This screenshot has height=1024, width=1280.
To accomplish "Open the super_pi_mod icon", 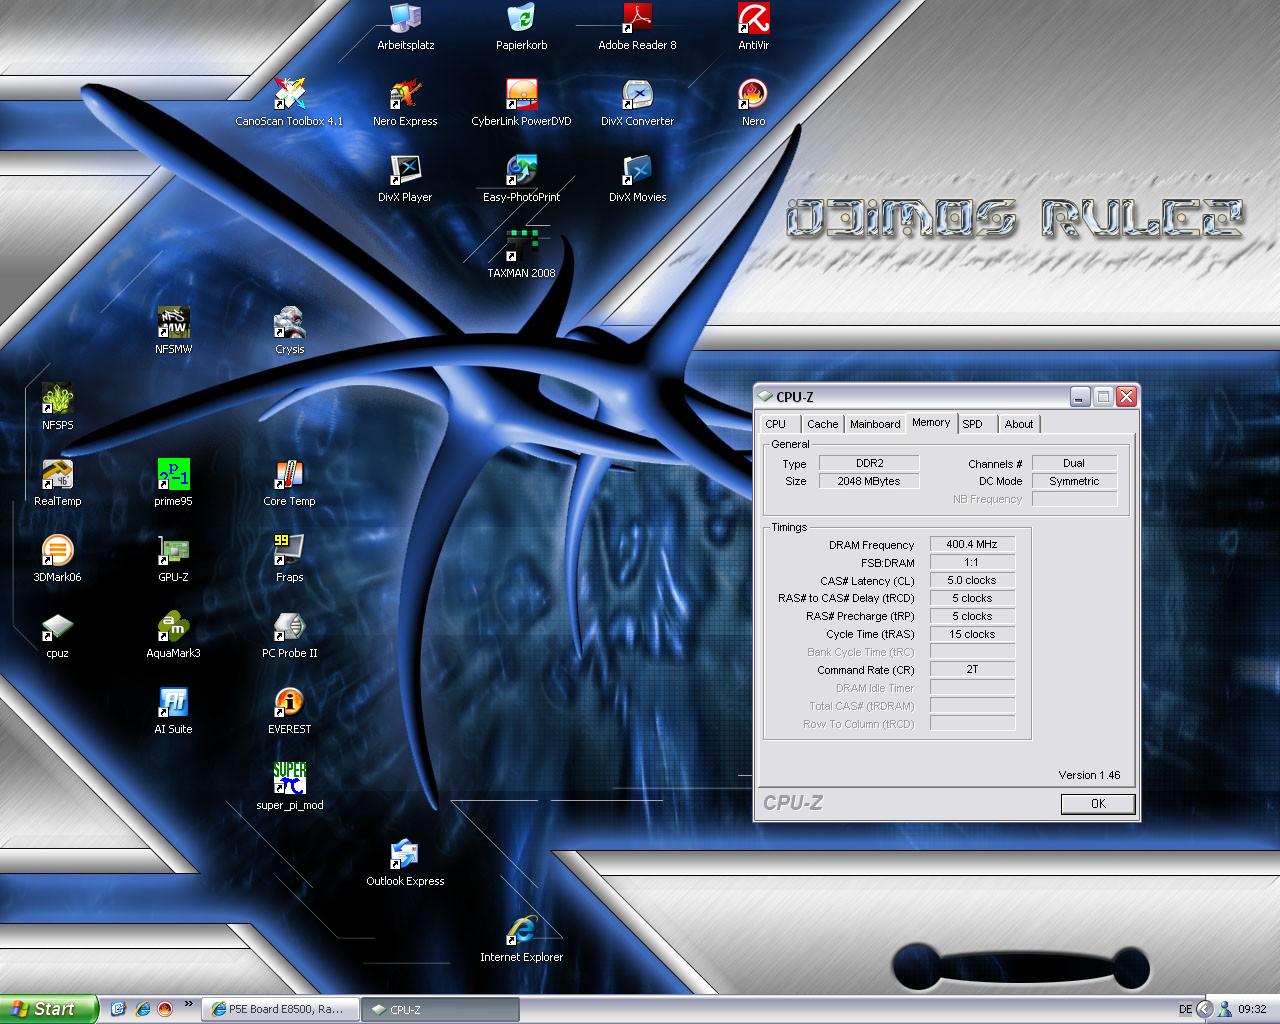I will coord(289,787).
